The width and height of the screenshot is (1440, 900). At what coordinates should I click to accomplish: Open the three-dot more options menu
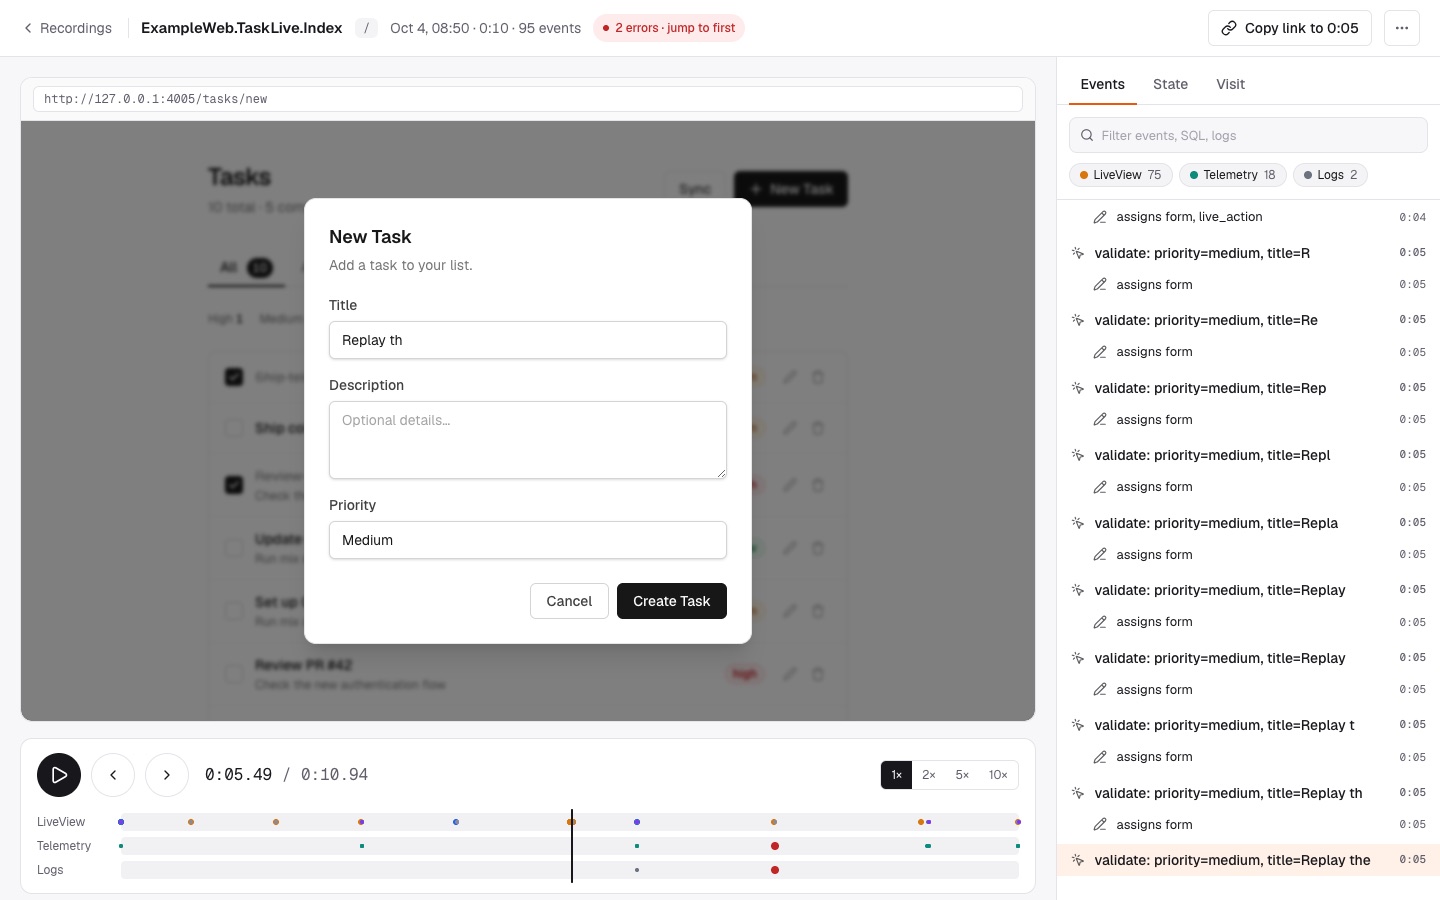point(1402,28)
